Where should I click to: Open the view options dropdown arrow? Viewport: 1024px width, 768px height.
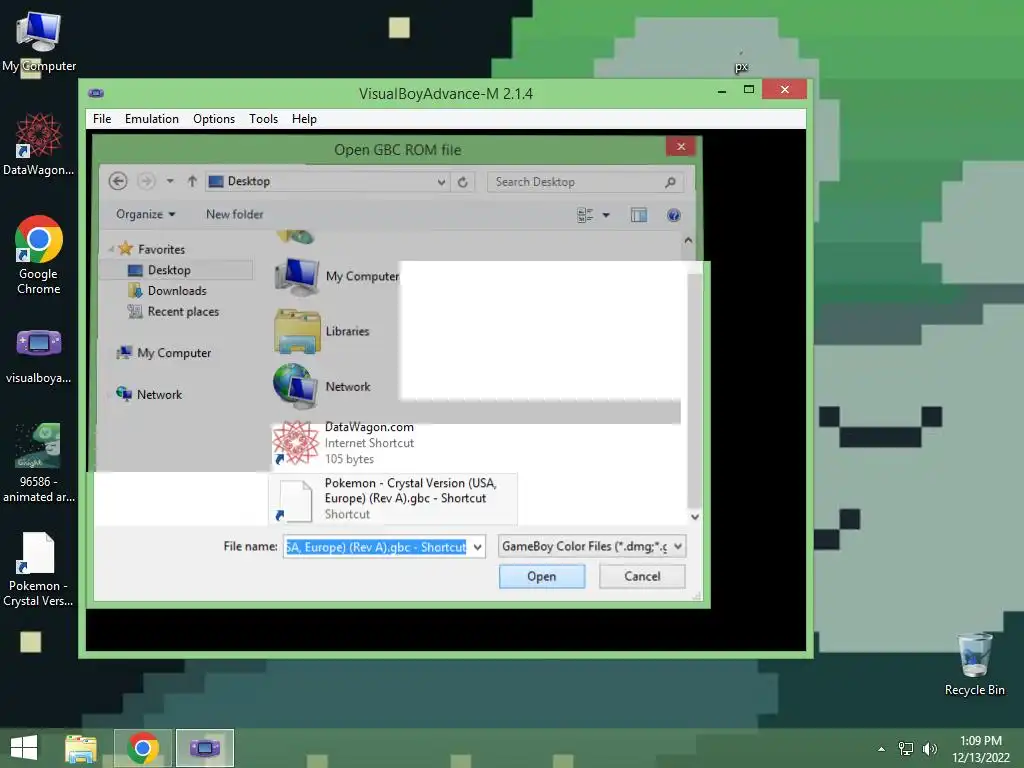tap(606, 215)
